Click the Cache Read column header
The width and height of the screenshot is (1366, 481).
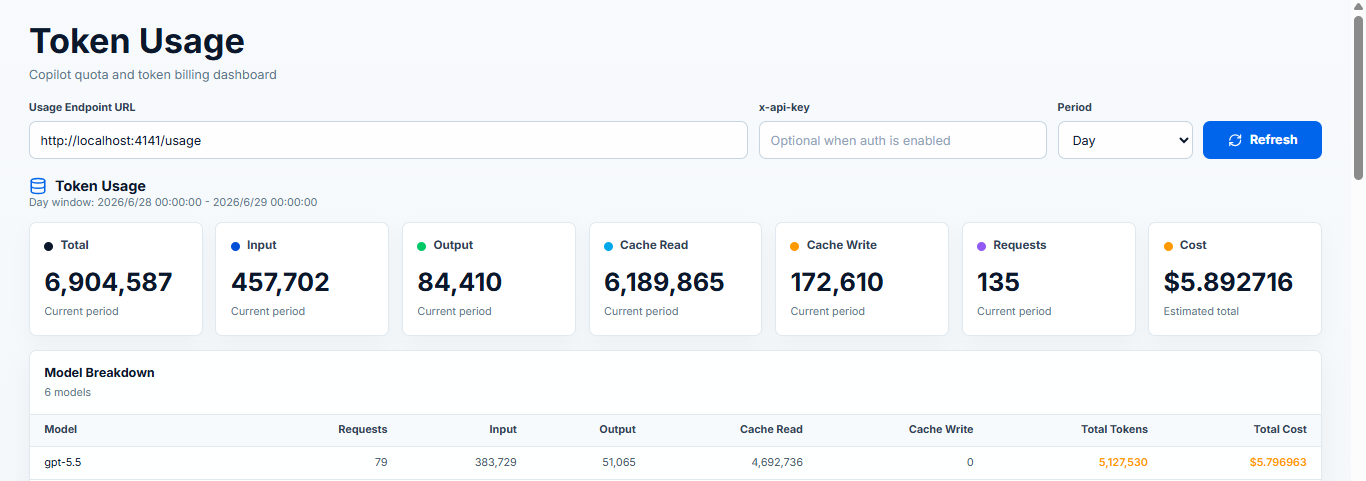(771, 429)
